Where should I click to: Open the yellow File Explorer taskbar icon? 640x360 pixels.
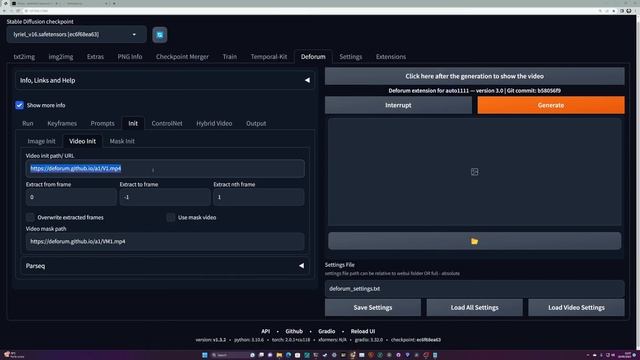[279, 355]
